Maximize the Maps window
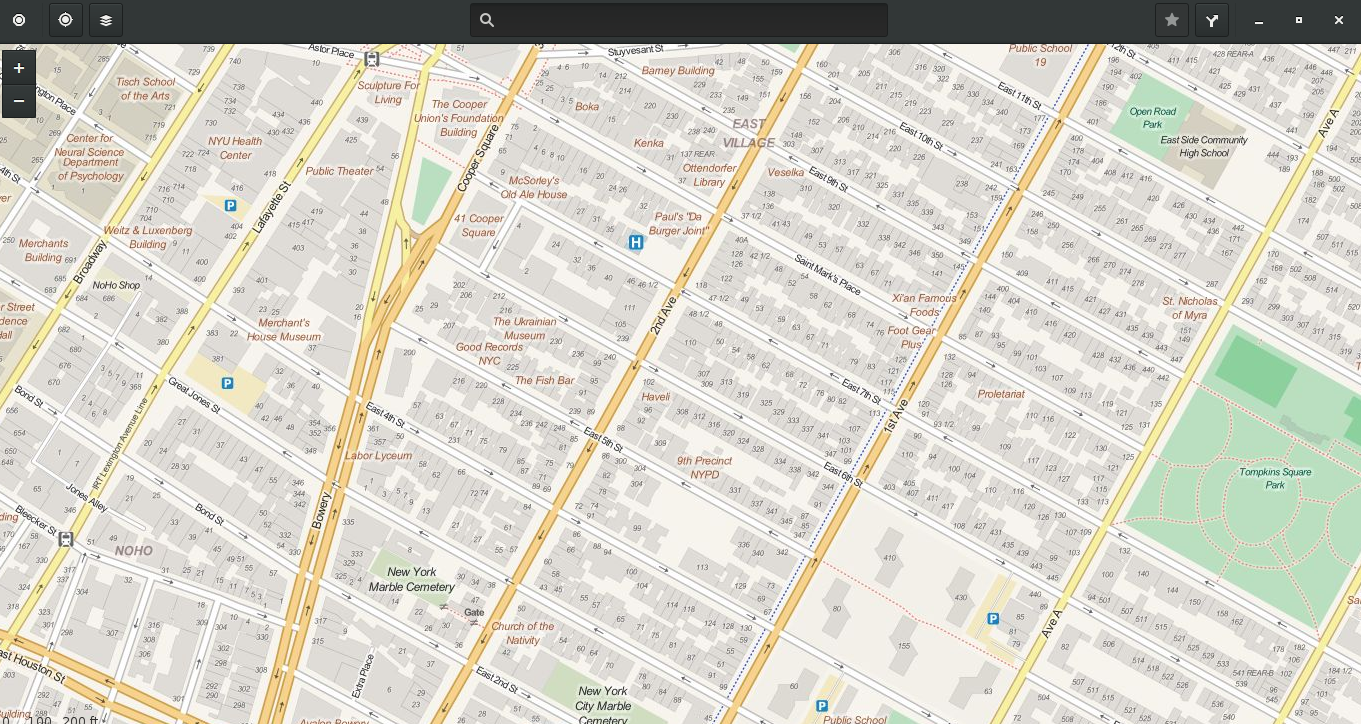The width and height of the screenshot is (1361, 724). click(x=1299, y=20)
